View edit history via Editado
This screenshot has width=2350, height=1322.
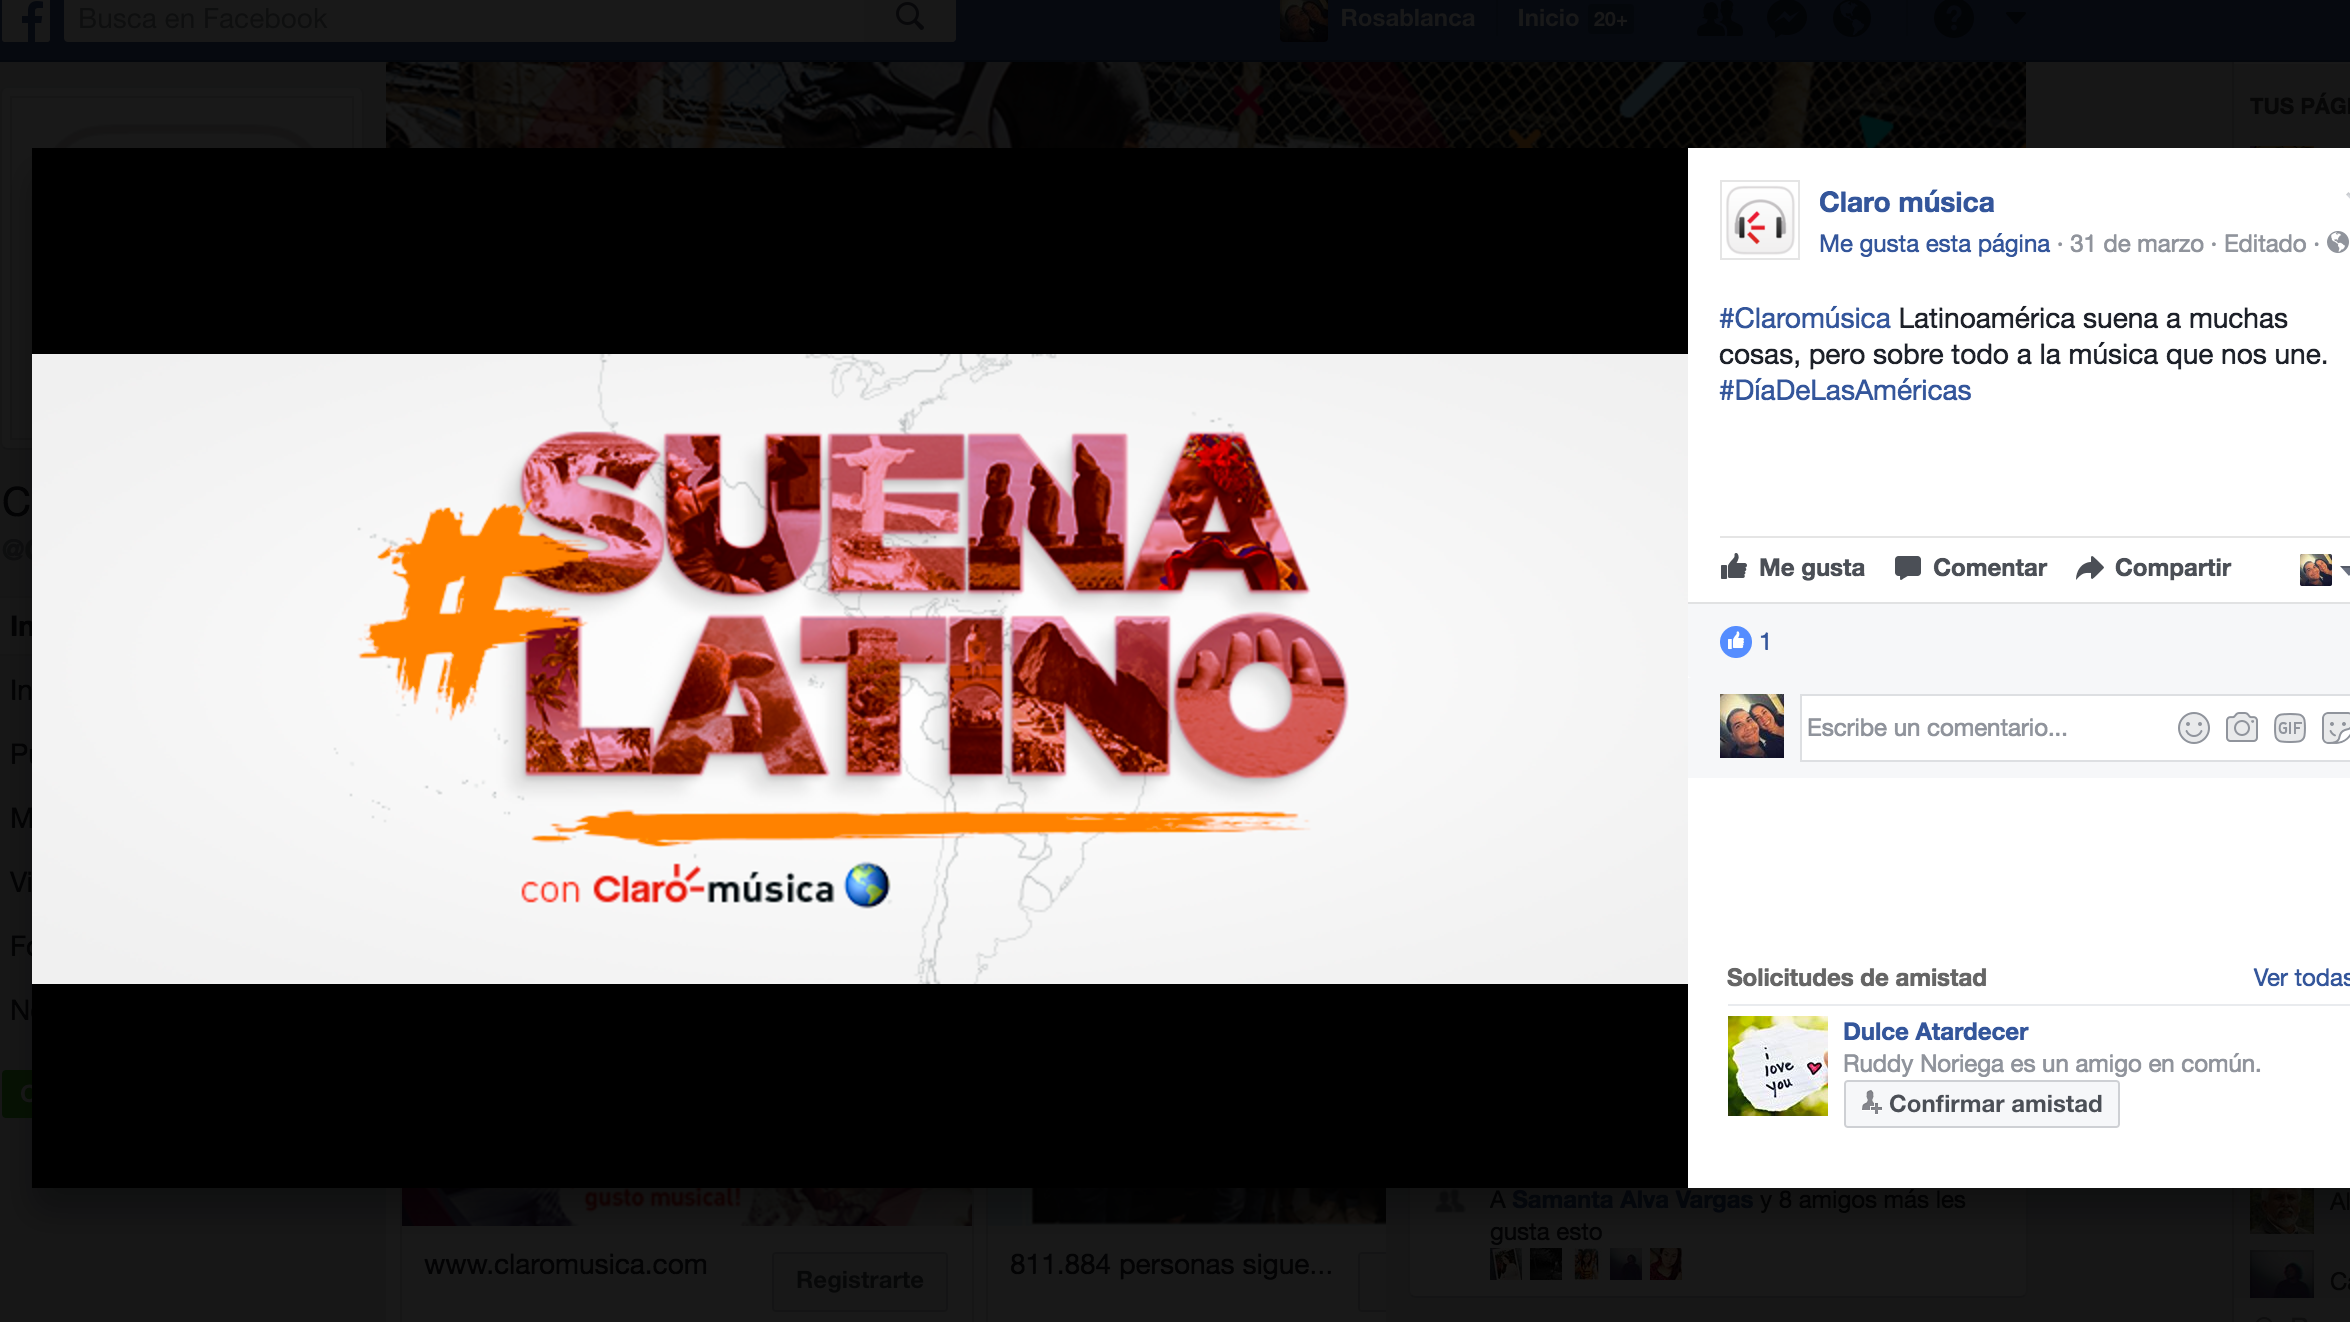click(x=2264, y=244)
